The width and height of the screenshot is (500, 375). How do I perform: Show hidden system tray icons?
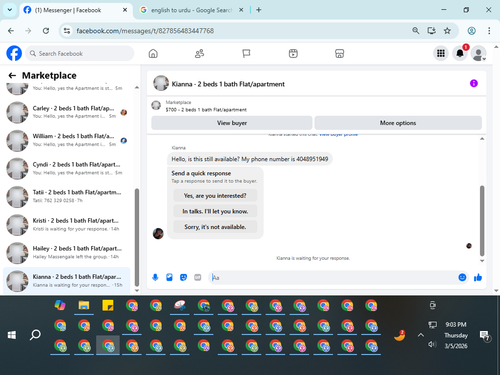click(x=421, y=335)
